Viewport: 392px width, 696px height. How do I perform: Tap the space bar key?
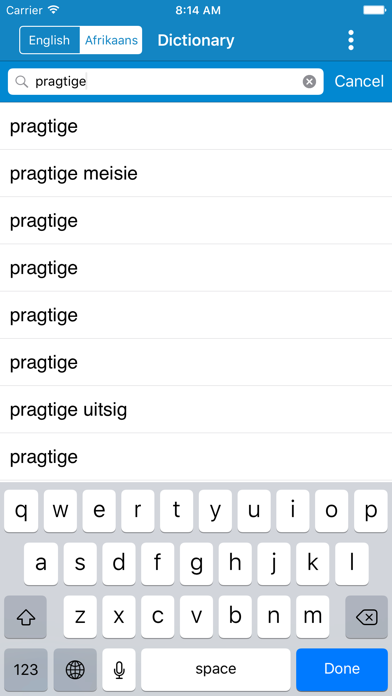pos(216,669)
